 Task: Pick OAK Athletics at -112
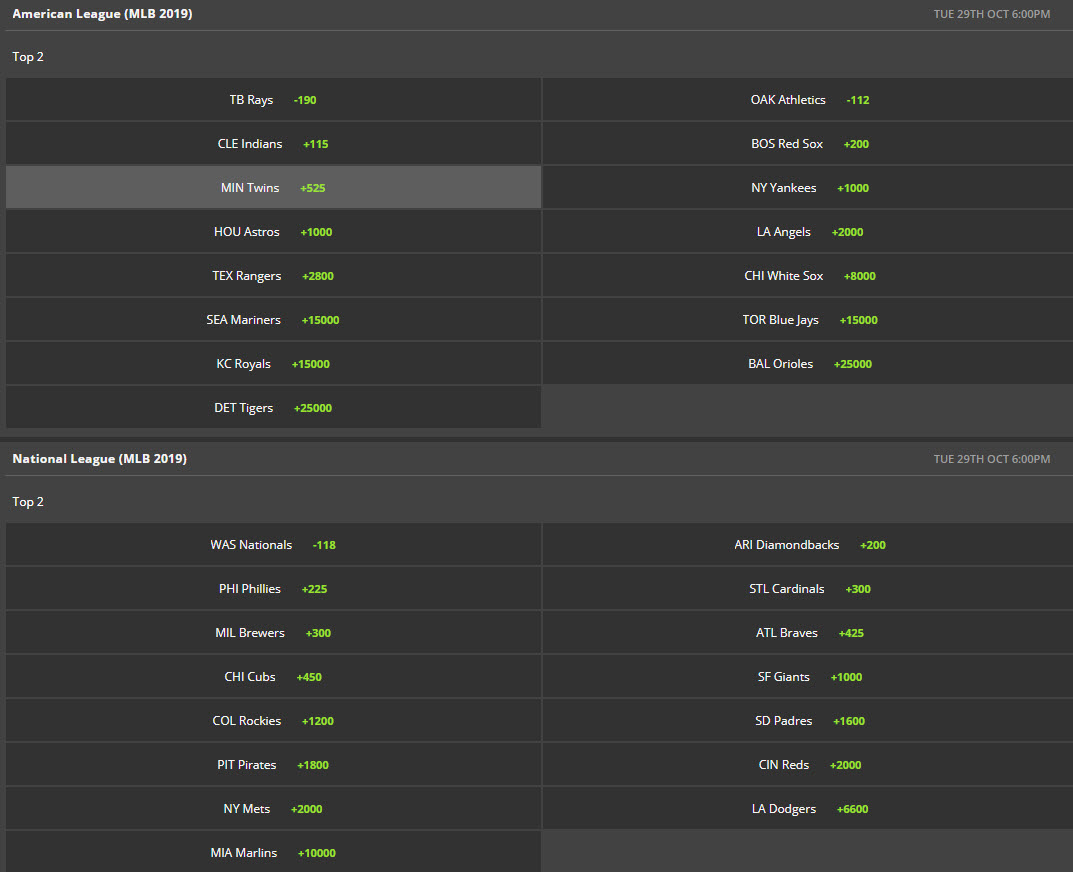[x=808, y=100]
